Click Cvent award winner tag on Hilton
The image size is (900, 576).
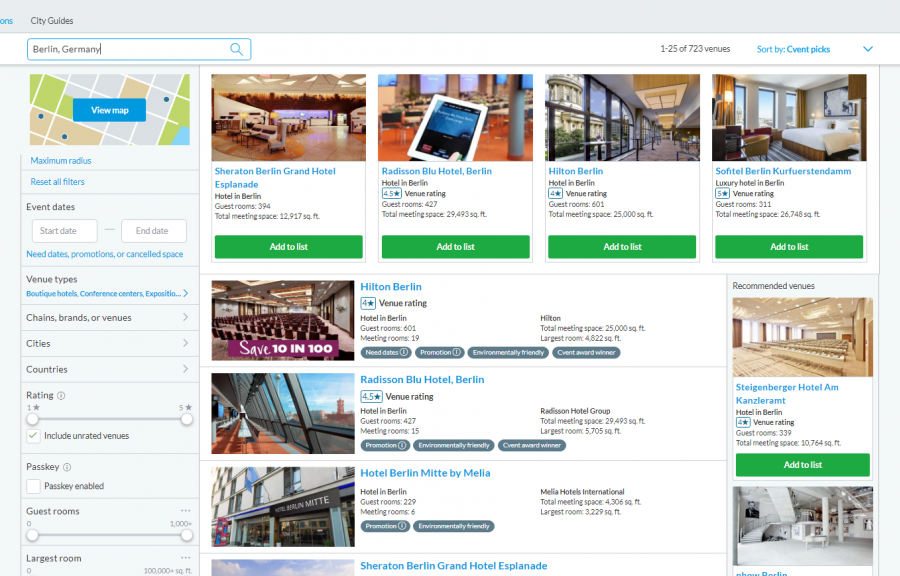point(586,352)
